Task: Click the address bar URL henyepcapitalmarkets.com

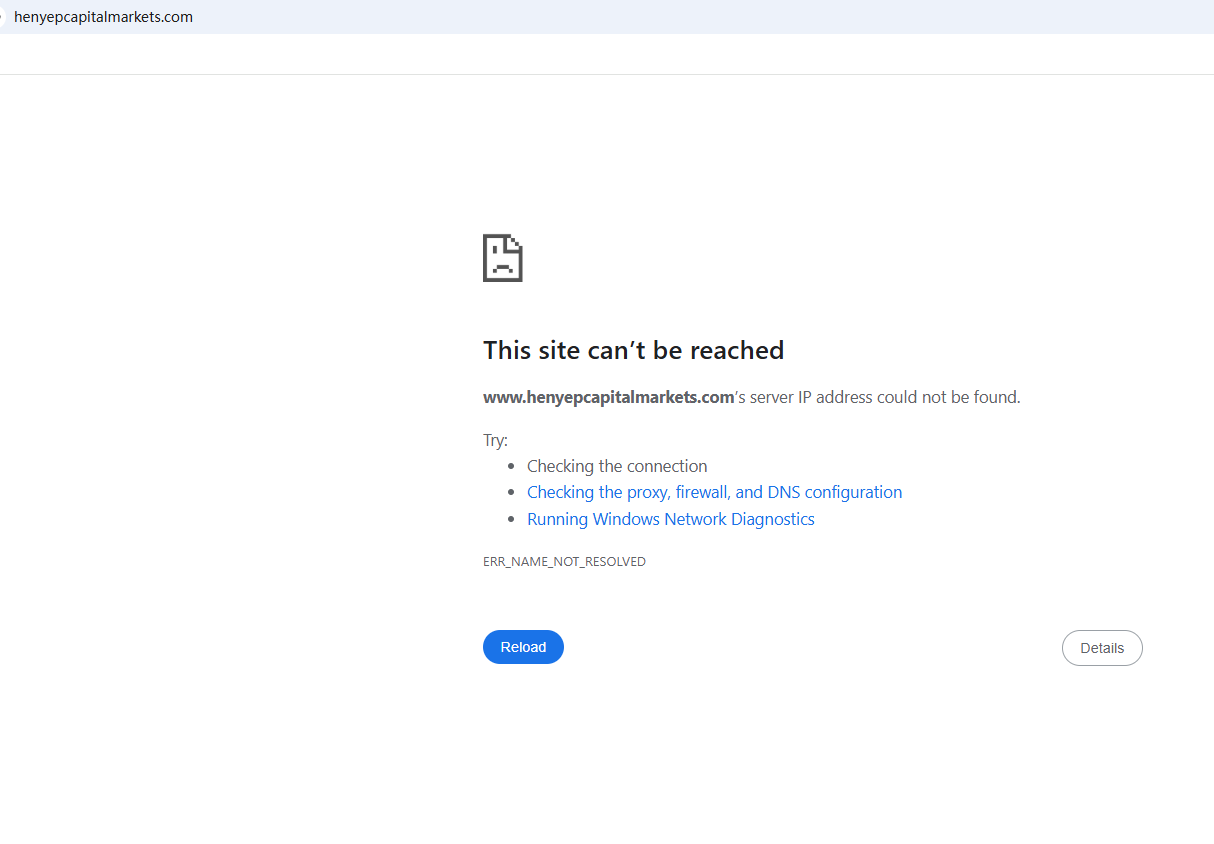Action: pyautogui.click(x=104, y=17)
